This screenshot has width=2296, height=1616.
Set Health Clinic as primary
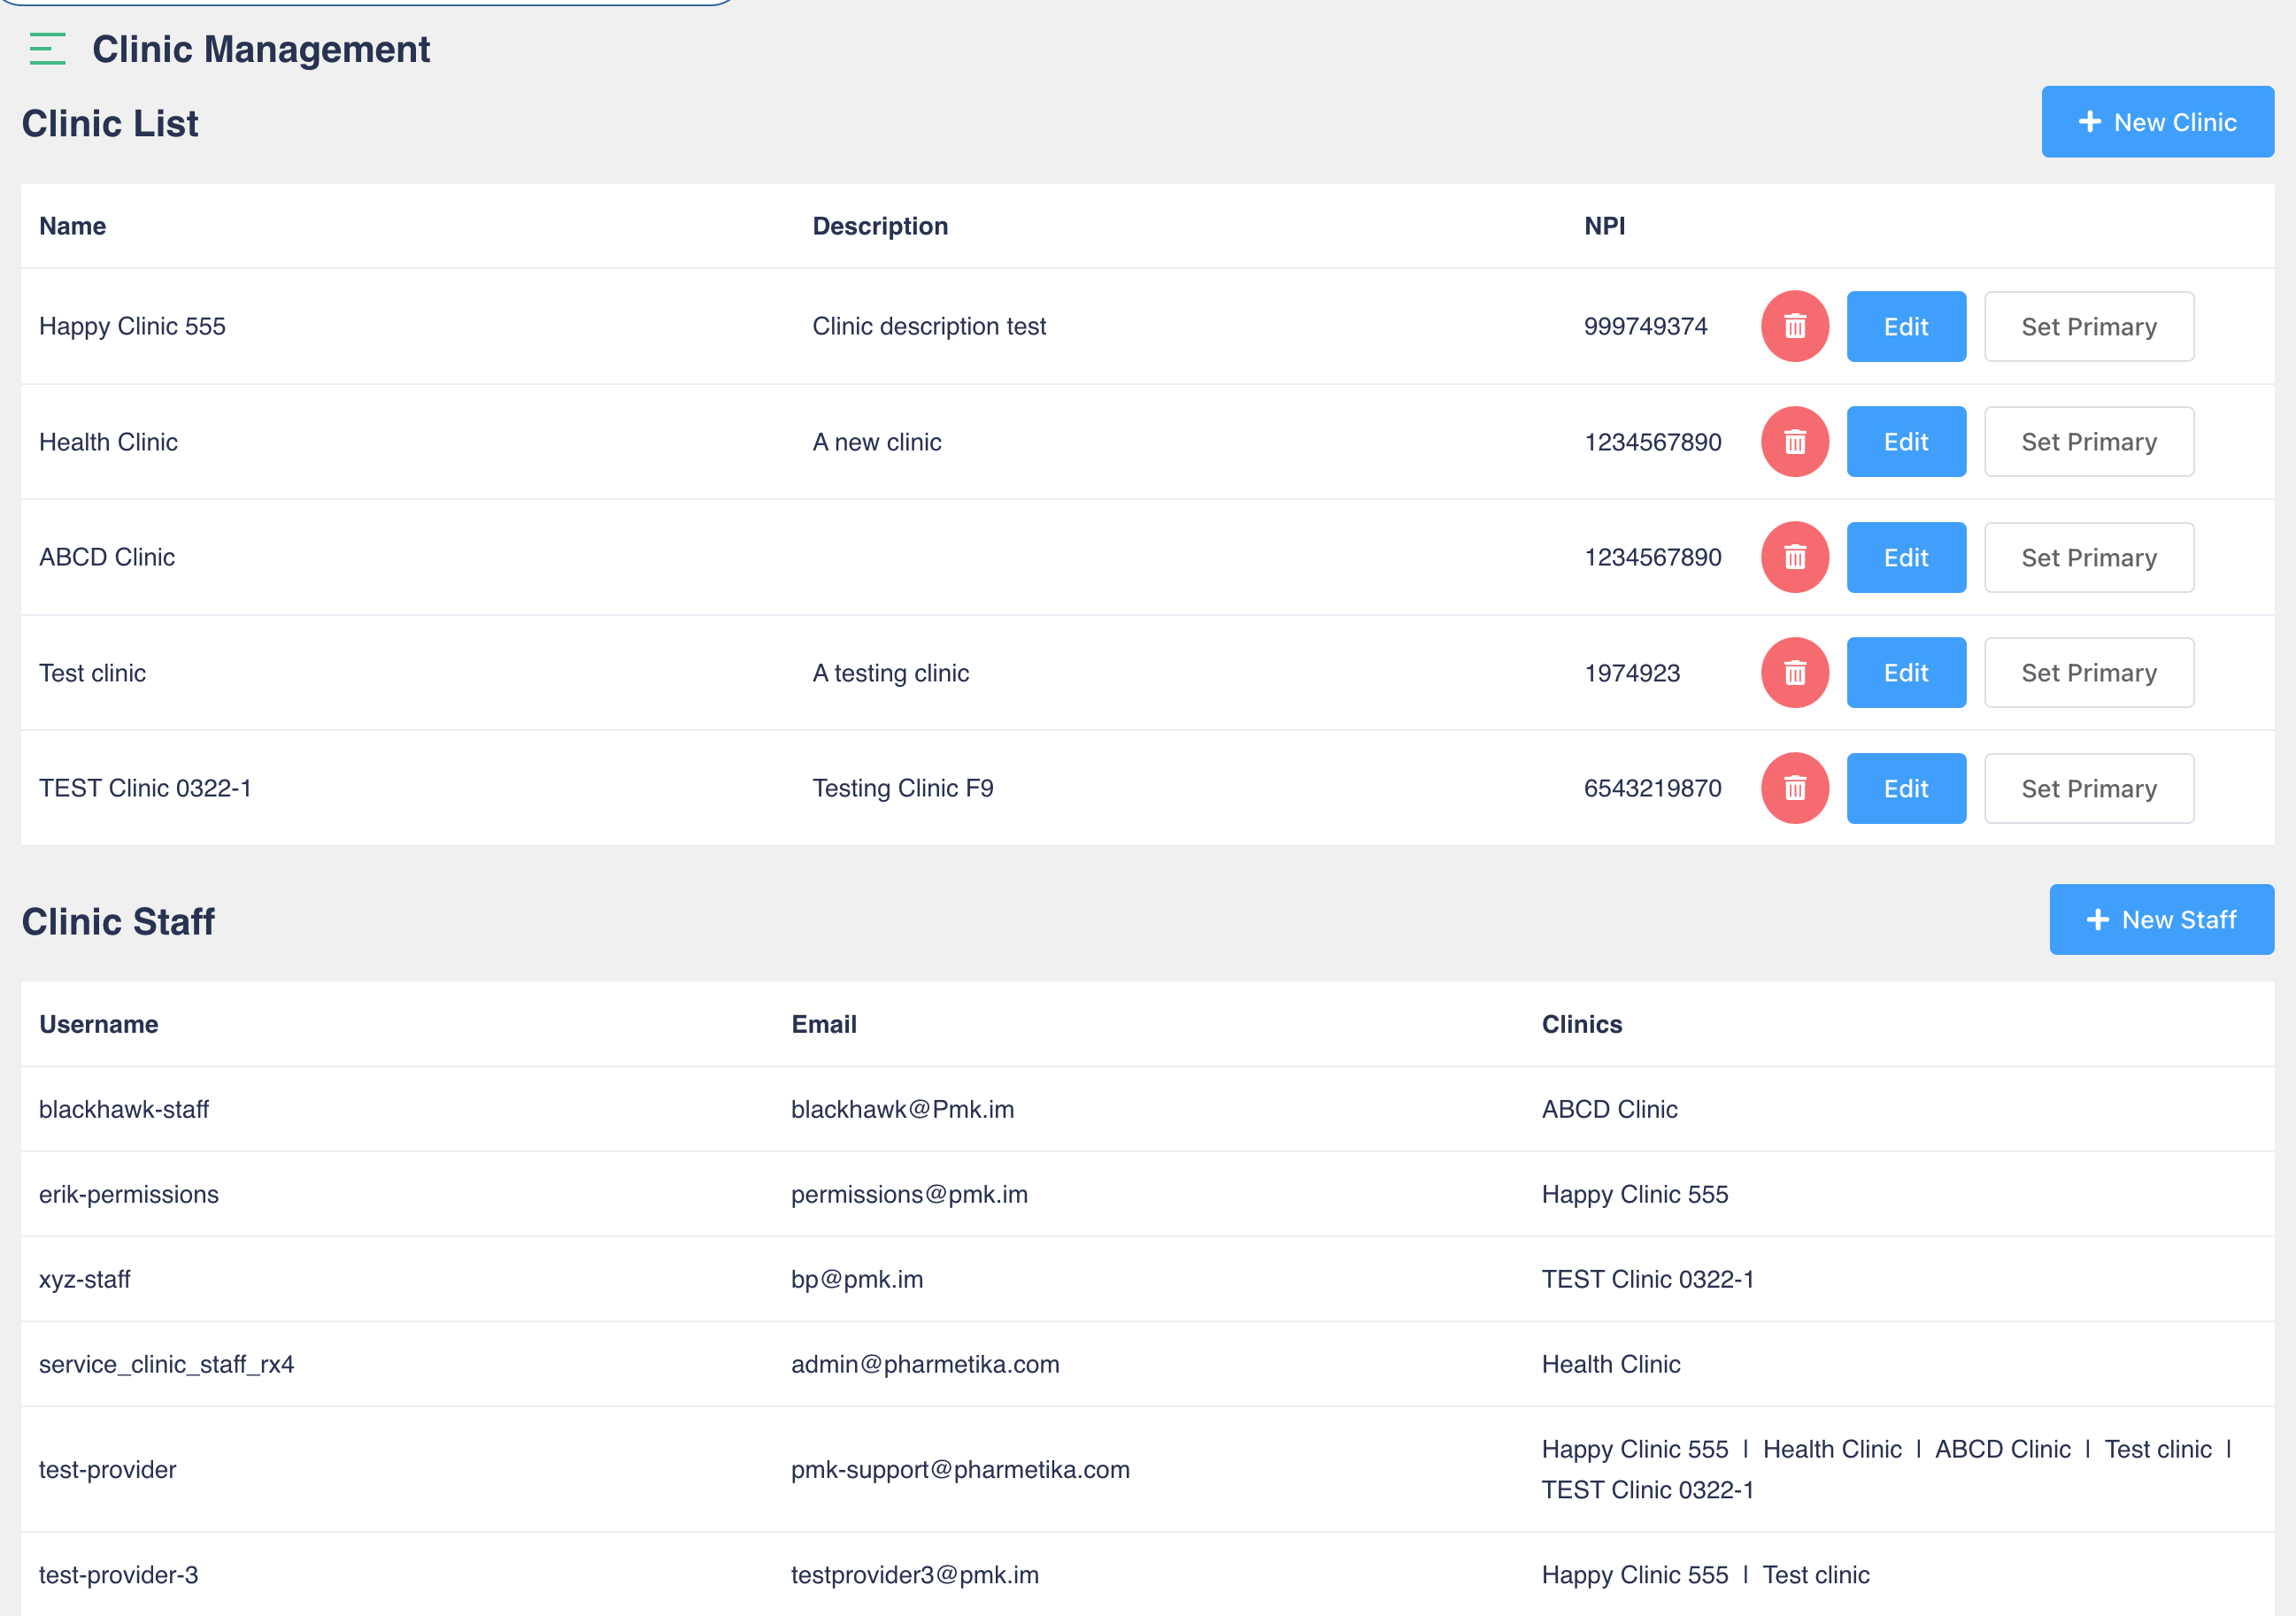click(x=2088, y=441)
